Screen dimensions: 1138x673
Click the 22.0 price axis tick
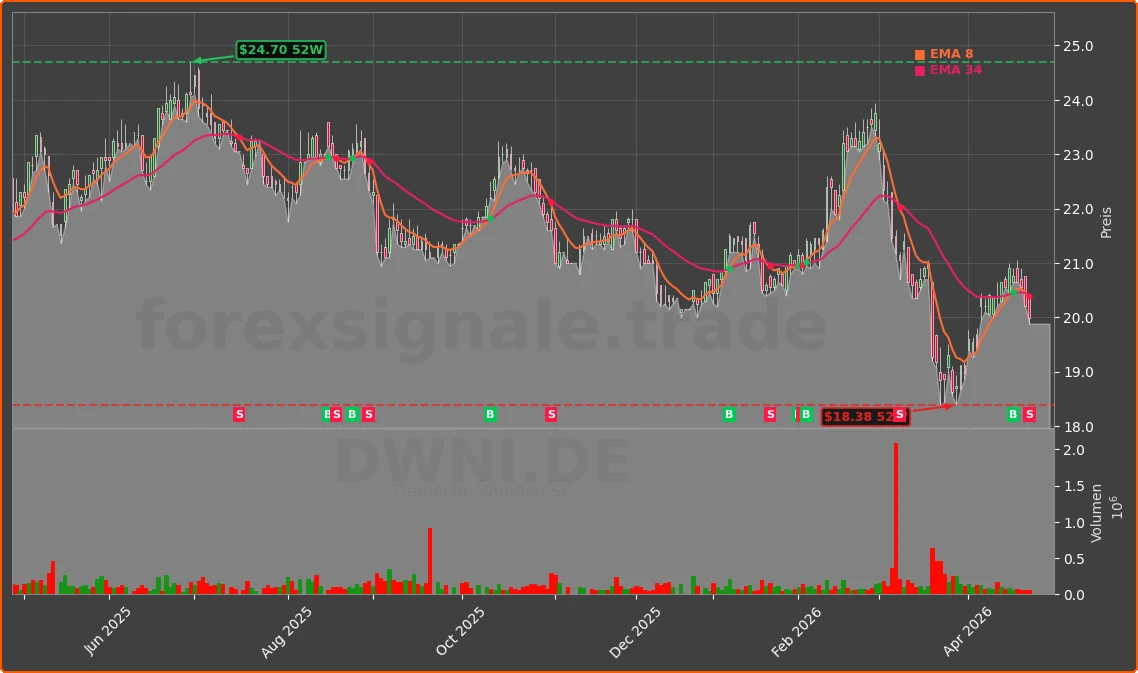pos(1078,210)
